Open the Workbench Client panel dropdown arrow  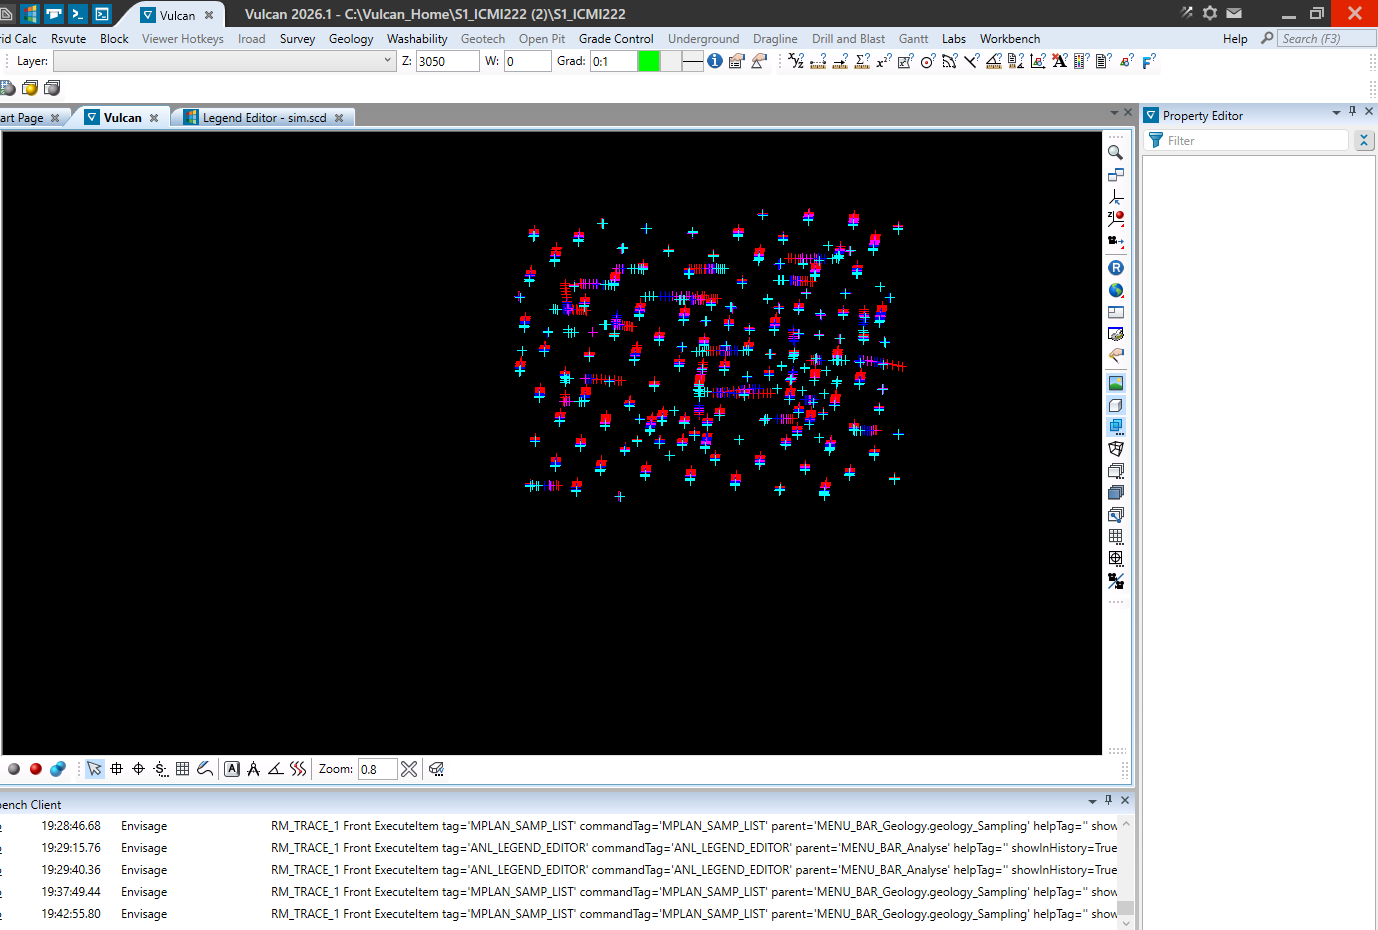click(x=1092, y=801)
